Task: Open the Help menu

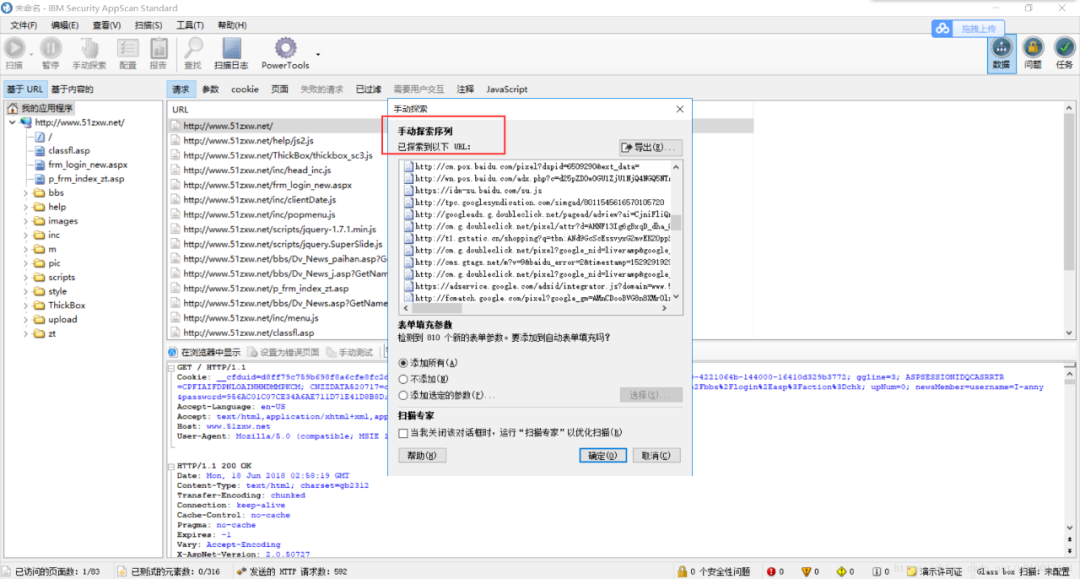Action: coord(232,25)
